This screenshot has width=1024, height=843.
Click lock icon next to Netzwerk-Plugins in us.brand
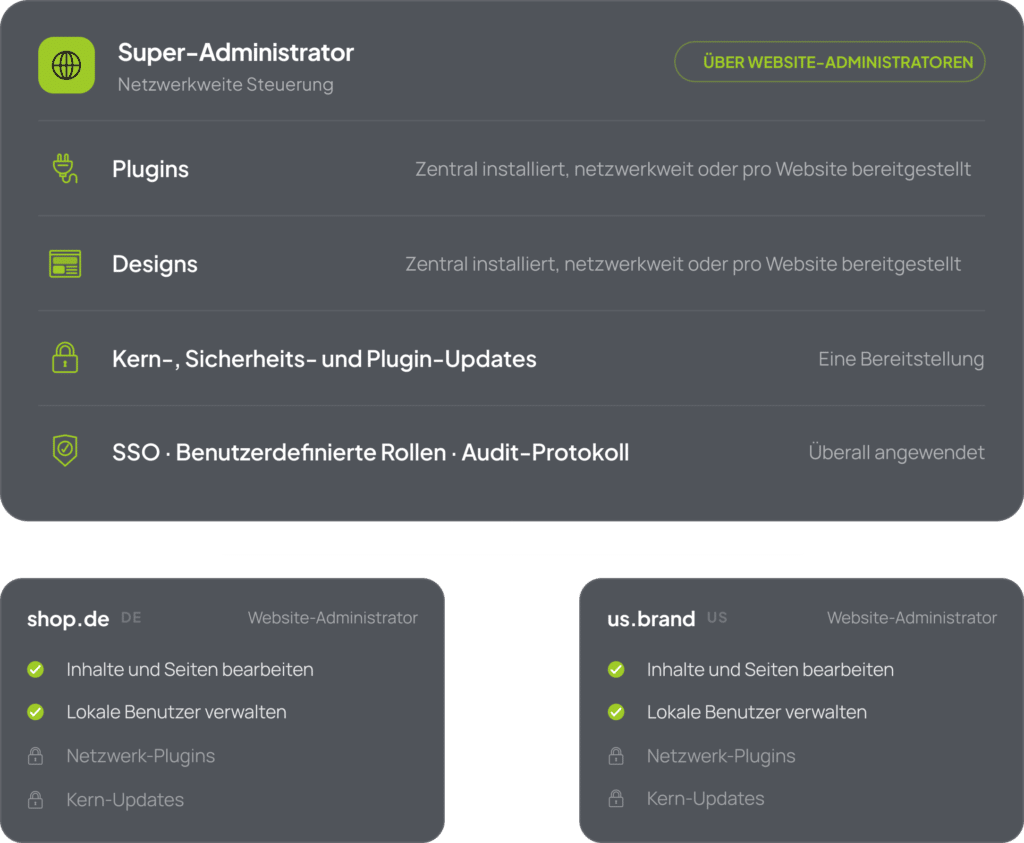point(616,756)
